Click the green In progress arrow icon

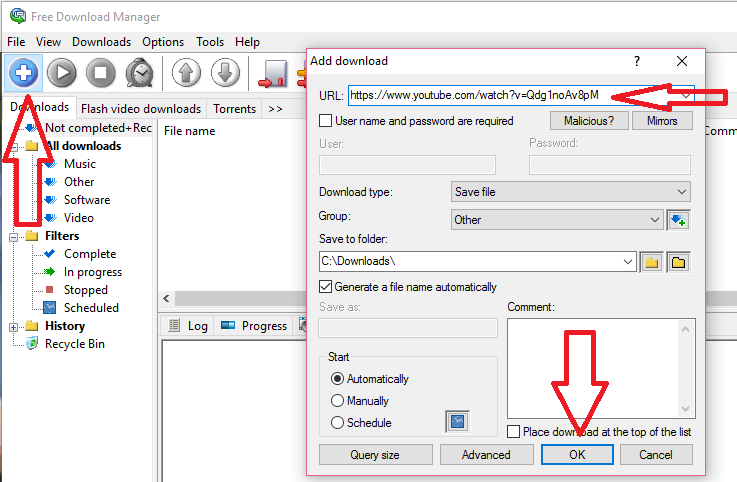pos(49,271)
